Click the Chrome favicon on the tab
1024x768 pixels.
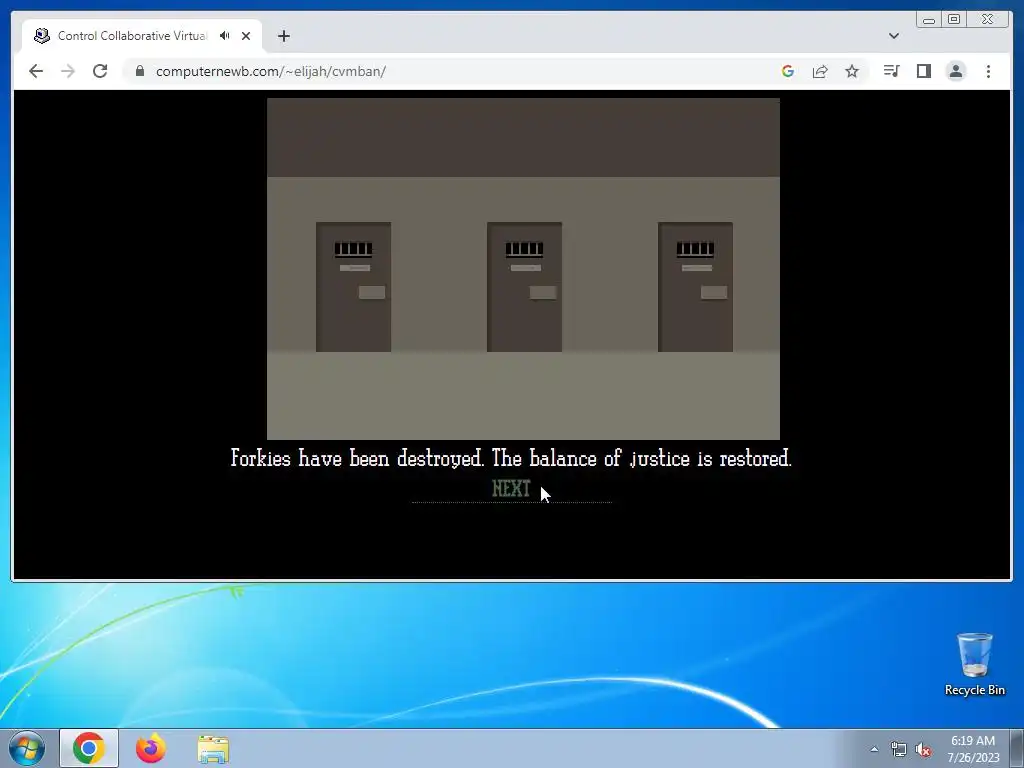42,36
